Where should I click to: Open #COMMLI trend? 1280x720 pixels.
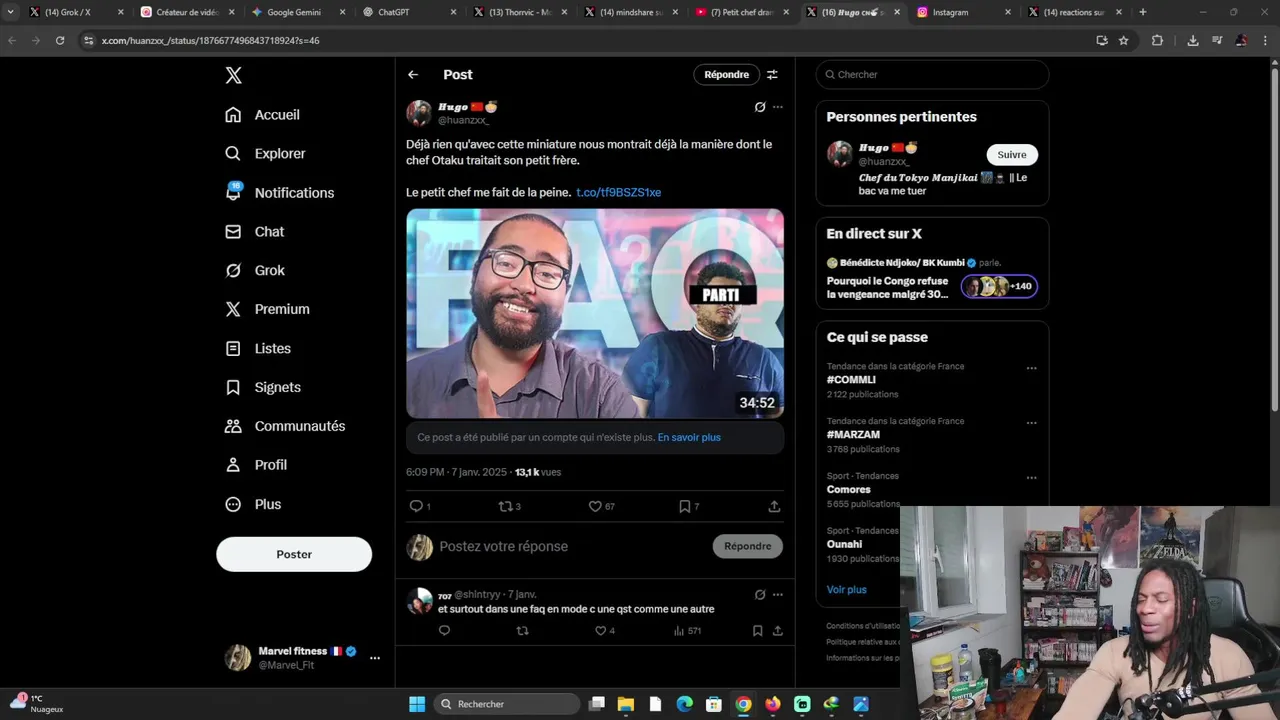coord(851,380)
